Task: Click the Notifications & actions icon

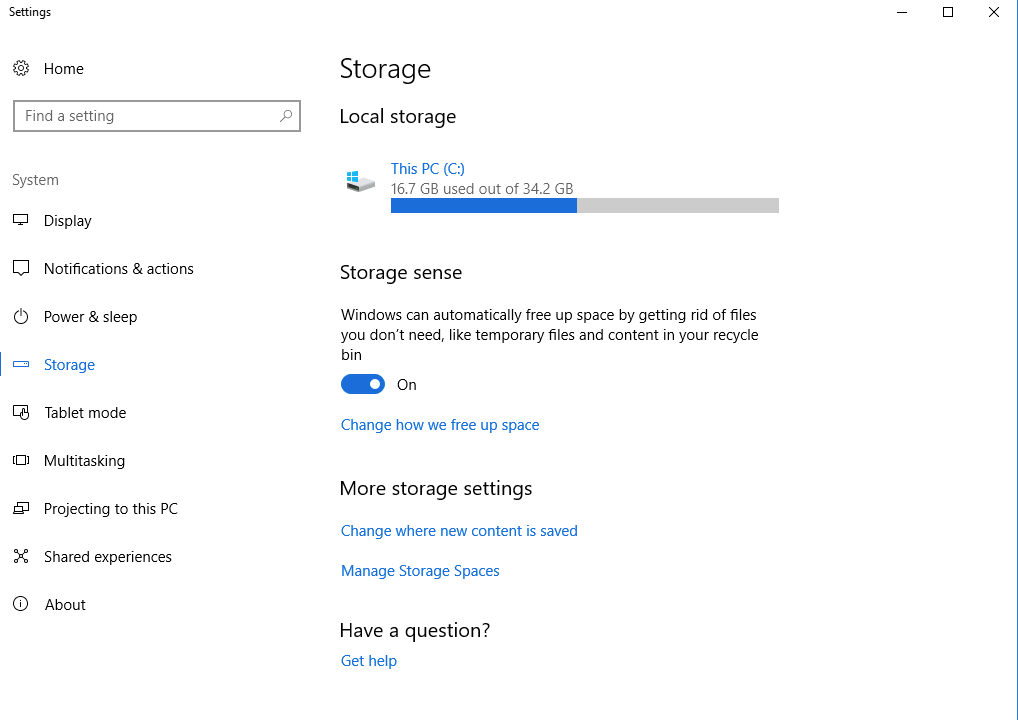Action: (x=21, y=268)
